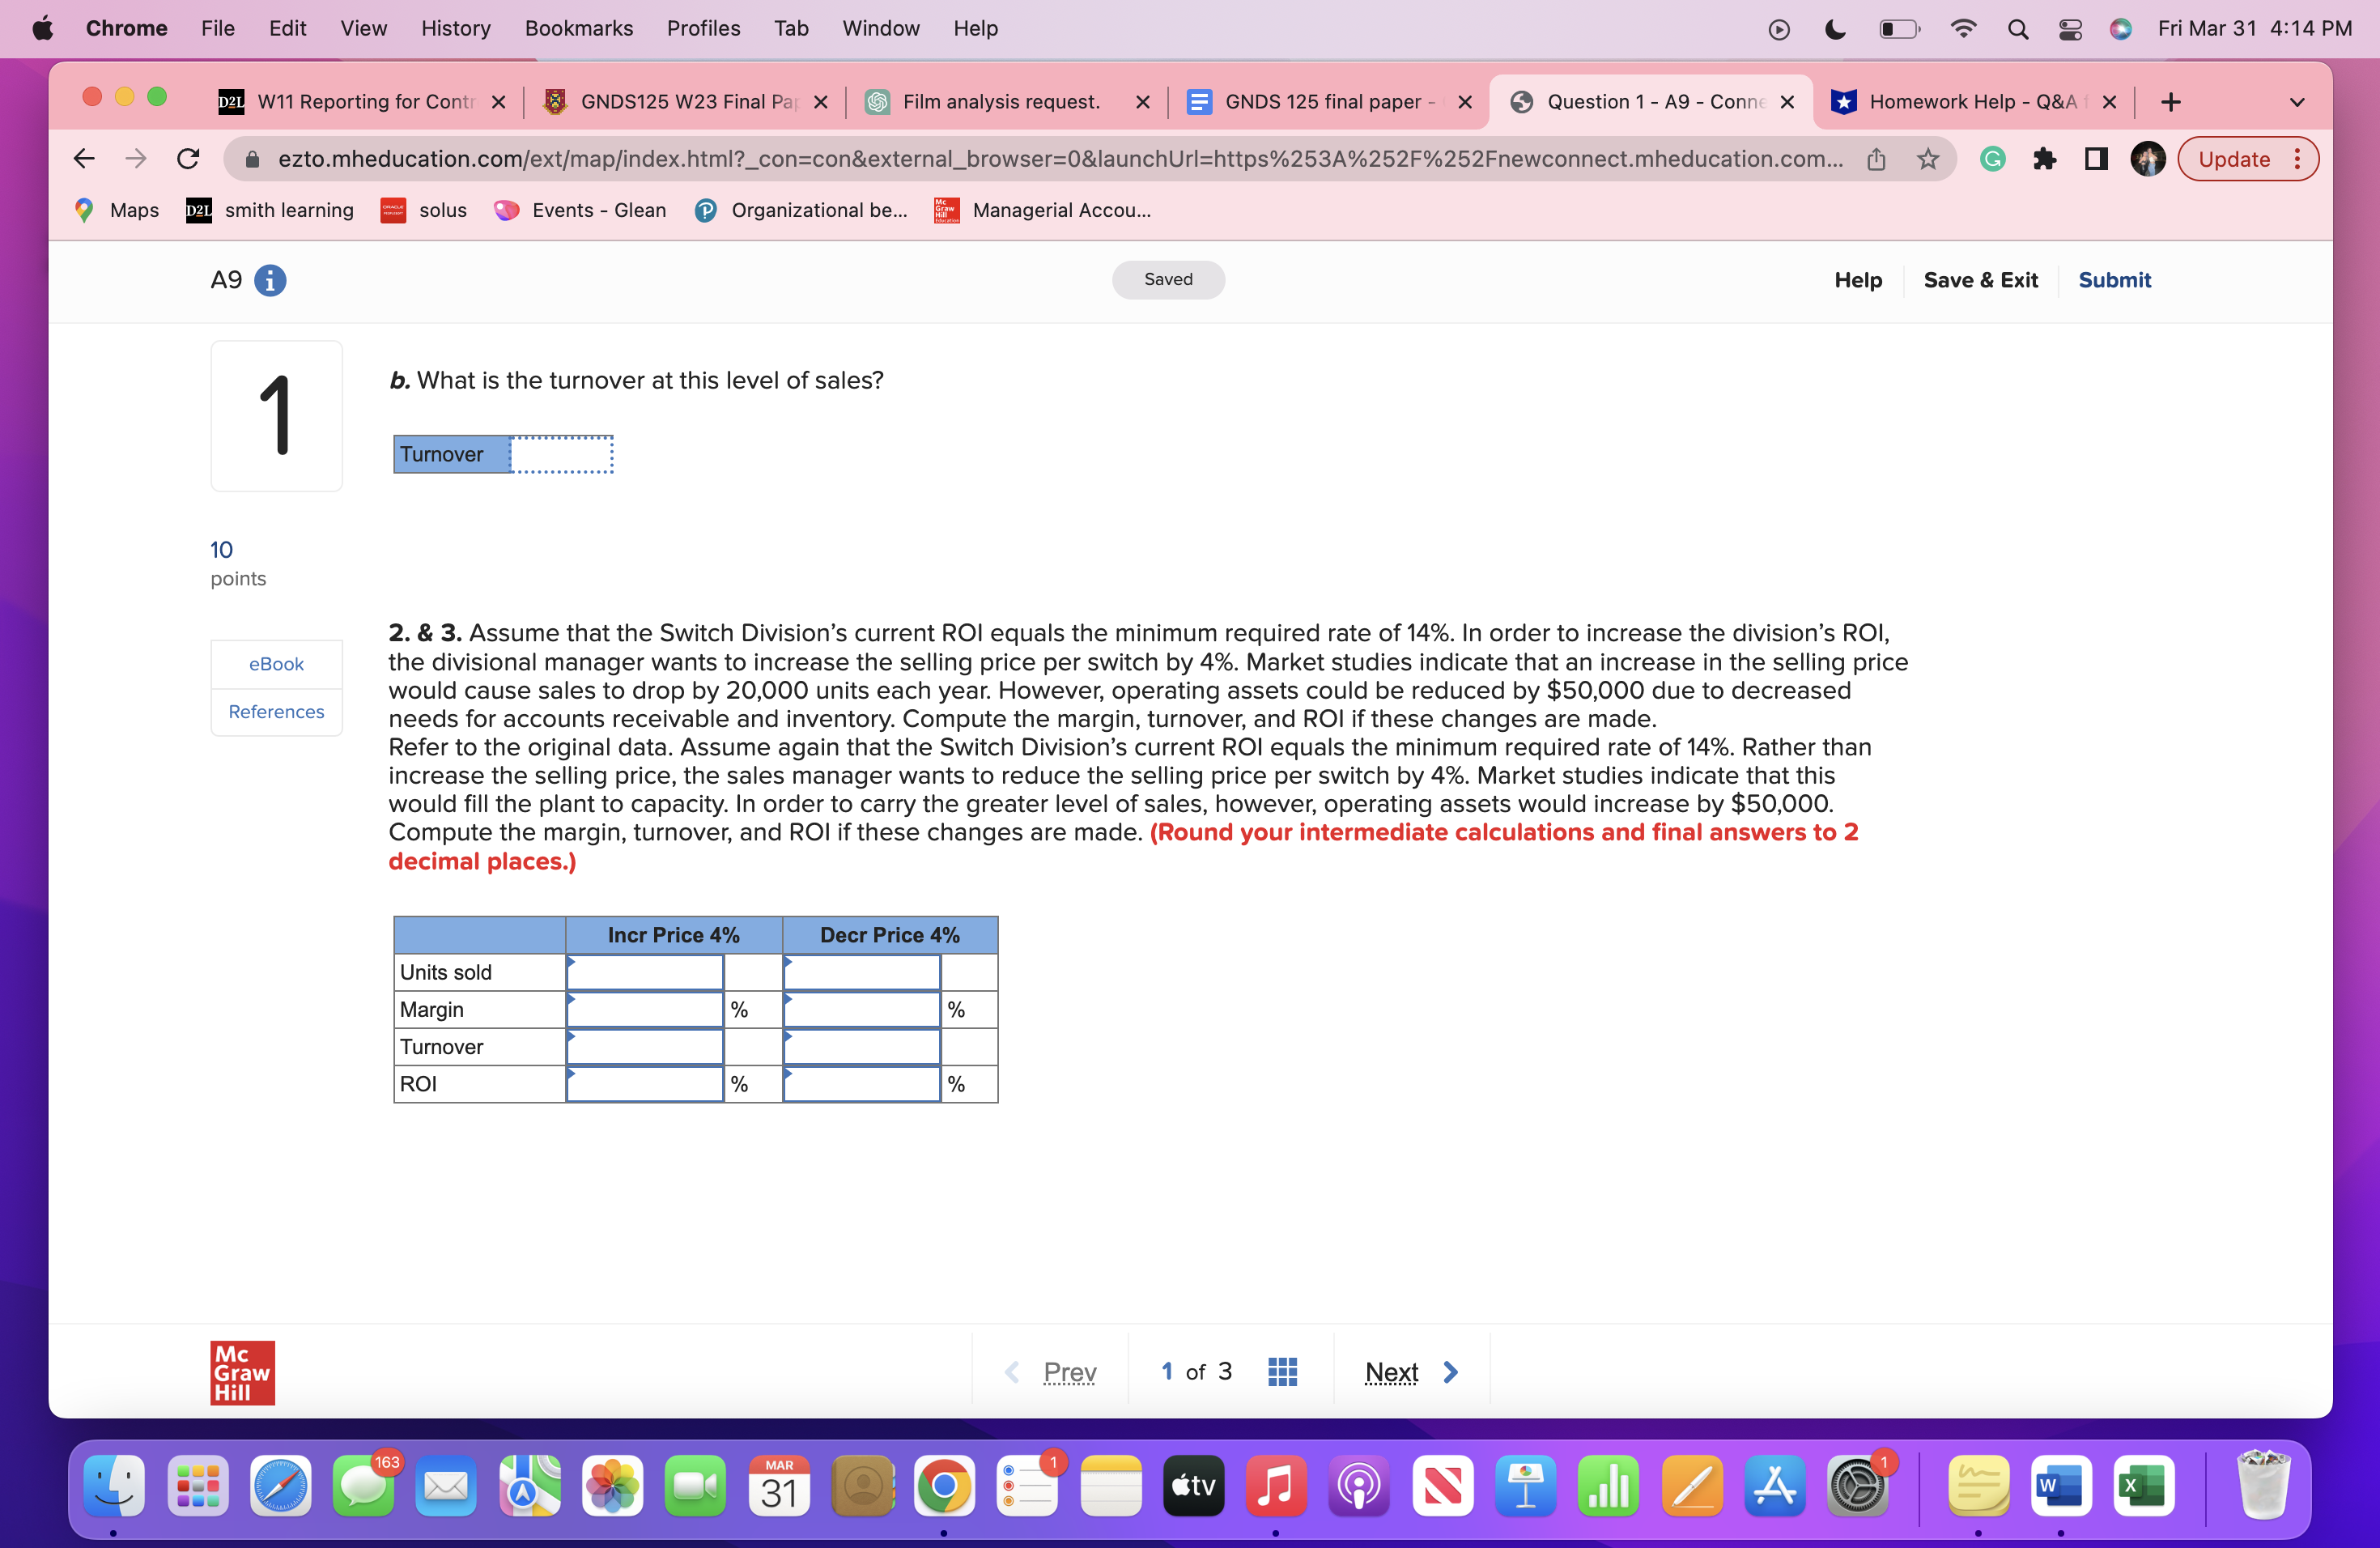
Task: Click the A9 info icon
Action: tap(269, 281)
